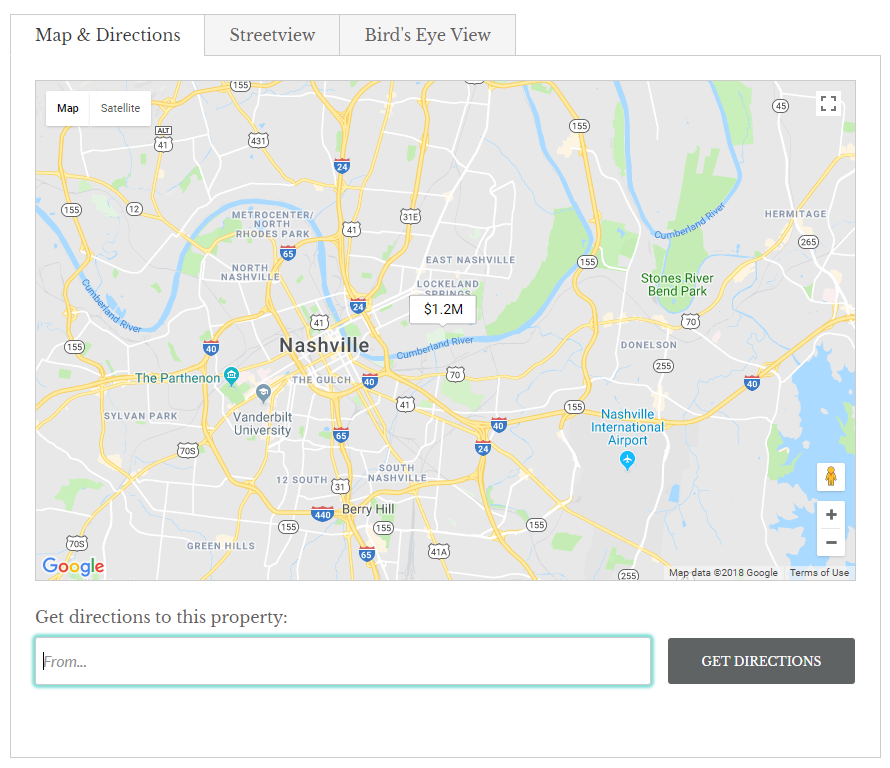Click Nashville International Airport plane marker
The image size is (890, 768).
[627, 461]
